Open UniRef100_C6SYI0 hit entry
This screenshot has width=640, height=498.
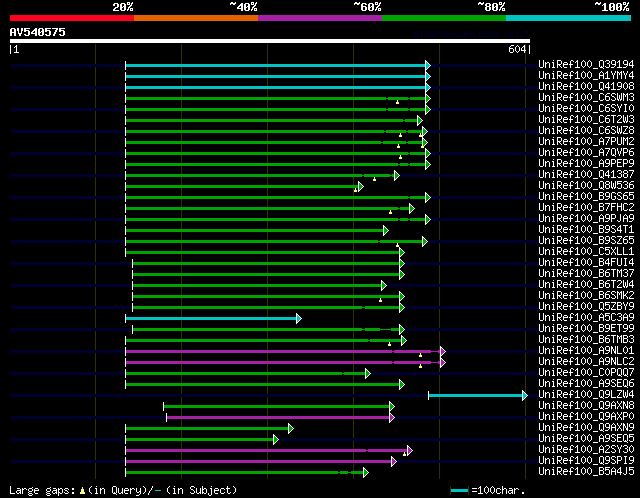pyautogui.click(x=586, y=109)
